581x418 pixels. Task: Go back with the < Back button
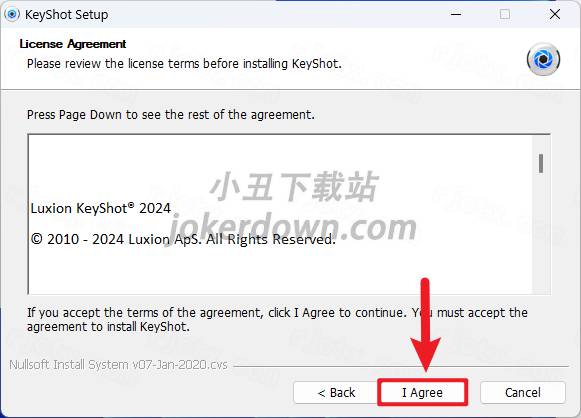pyautogui.click(x=336, y=392)
